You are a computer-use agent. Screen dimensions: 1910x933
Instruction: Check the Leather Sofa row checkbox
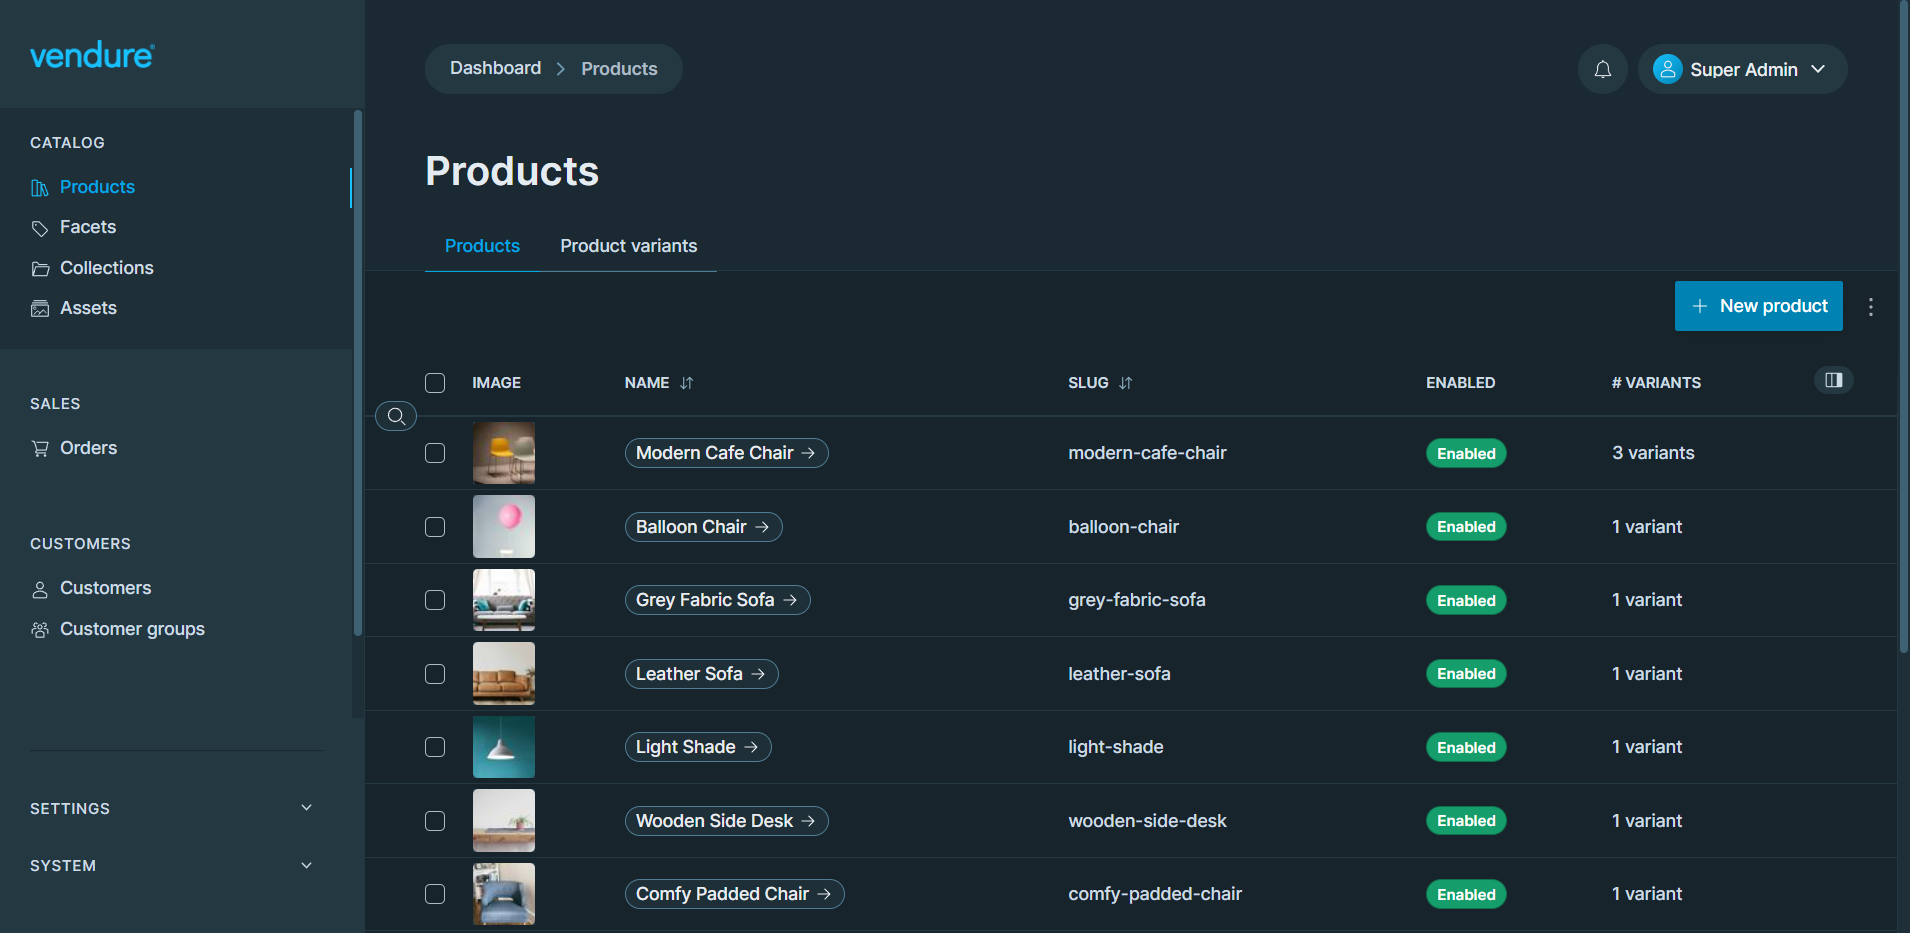pos(435,674)
